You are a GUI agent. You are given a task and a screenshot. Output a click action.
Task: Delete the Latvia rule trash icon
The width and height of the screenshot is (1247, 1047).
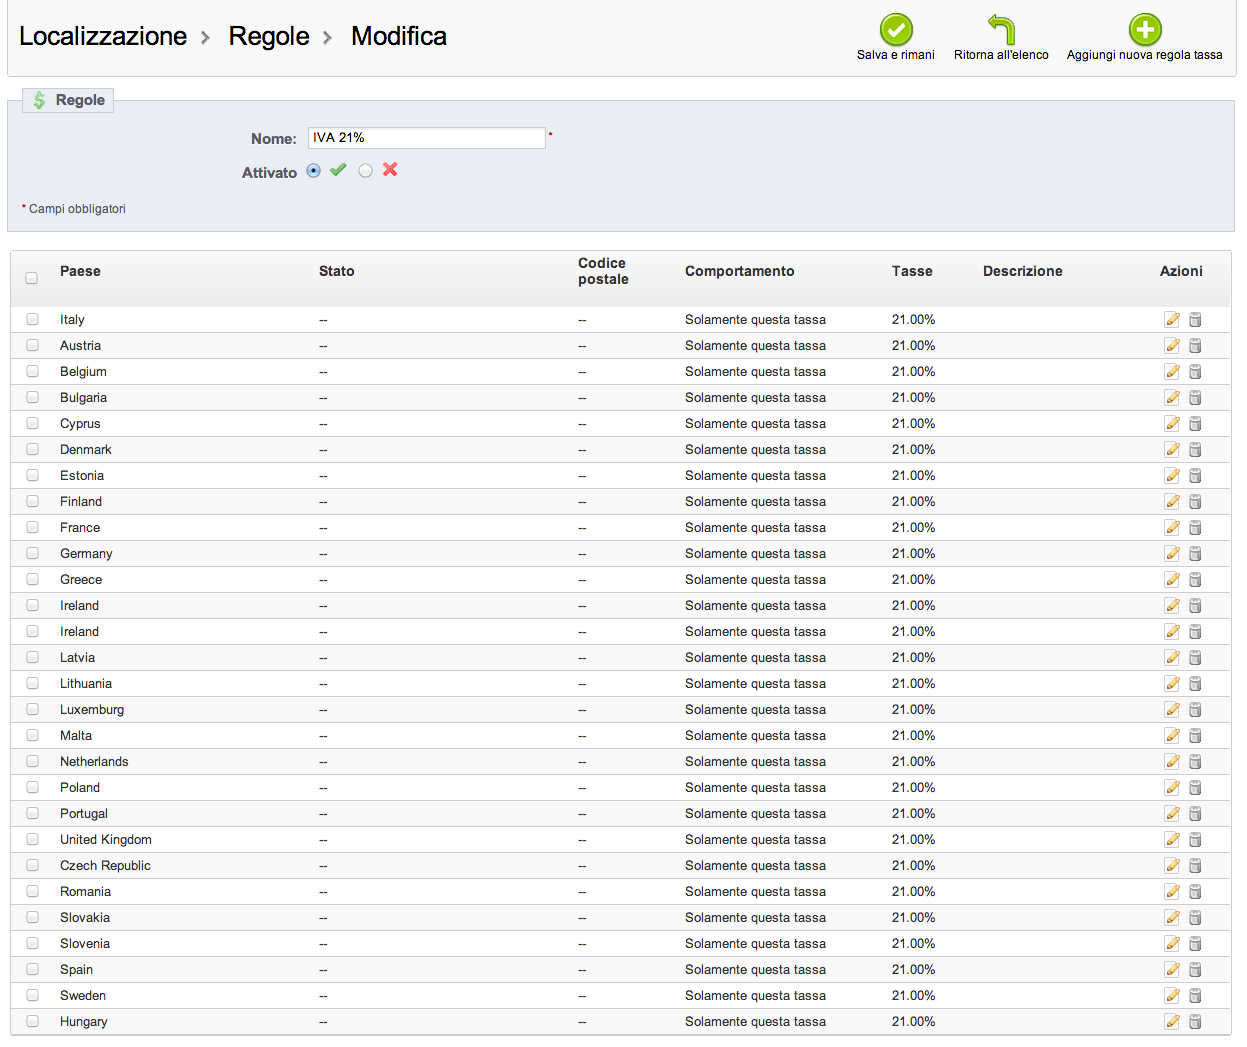pyautogui.click(x=1195, y=658)
